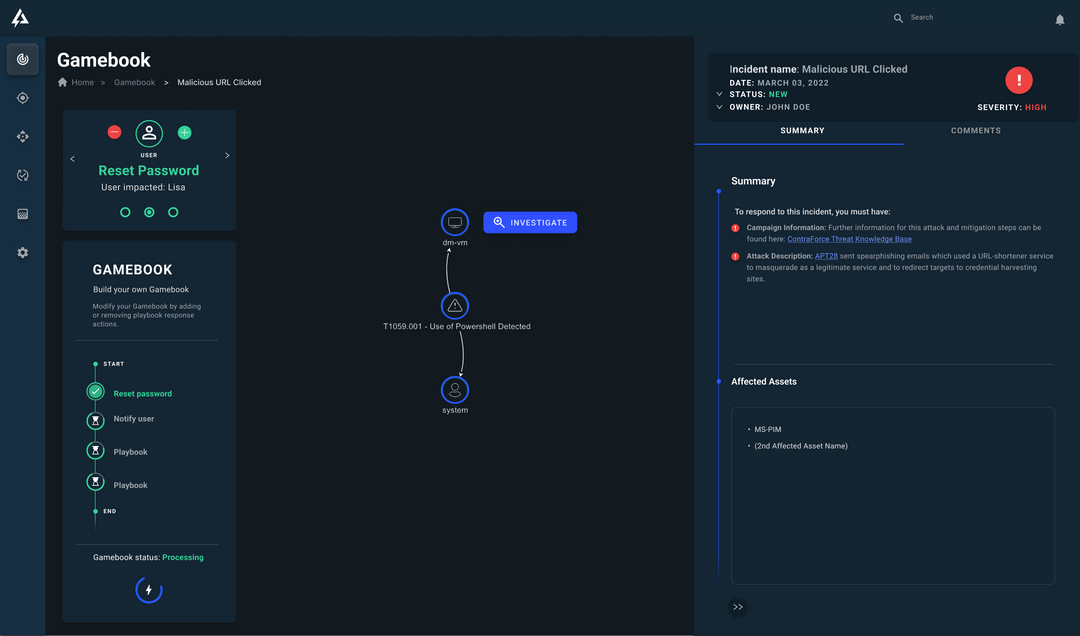
Task: Select the dm-vm computer node
Action: pos(455,222)
